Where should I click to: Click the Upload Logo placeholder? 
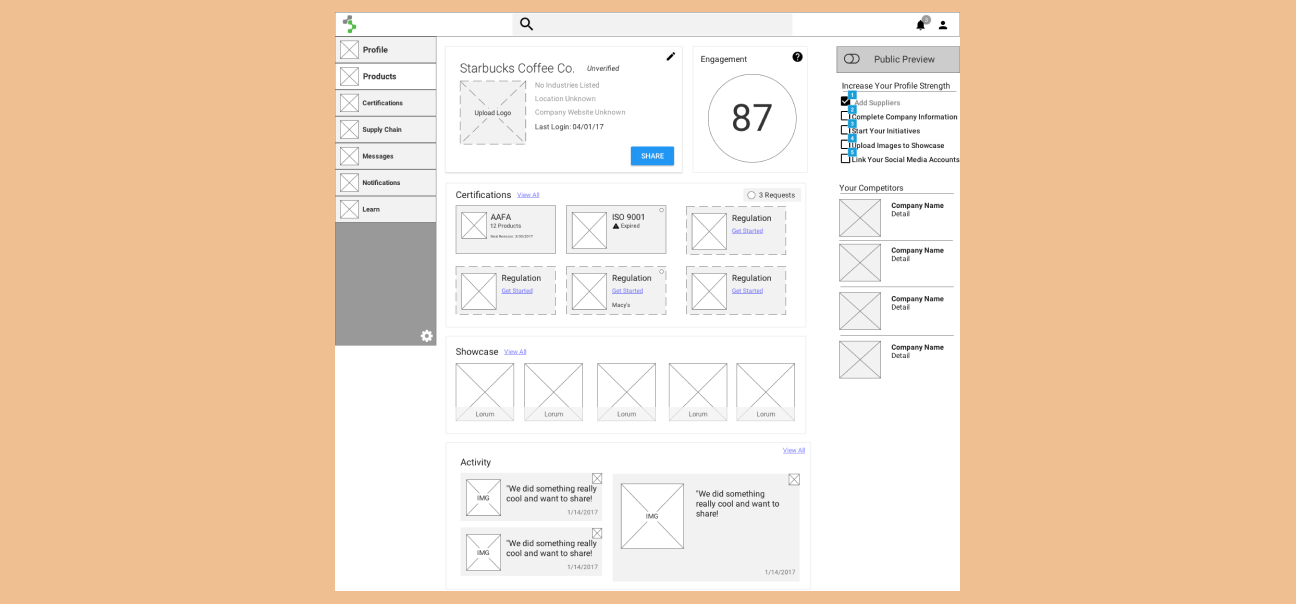tap(493, 113)
